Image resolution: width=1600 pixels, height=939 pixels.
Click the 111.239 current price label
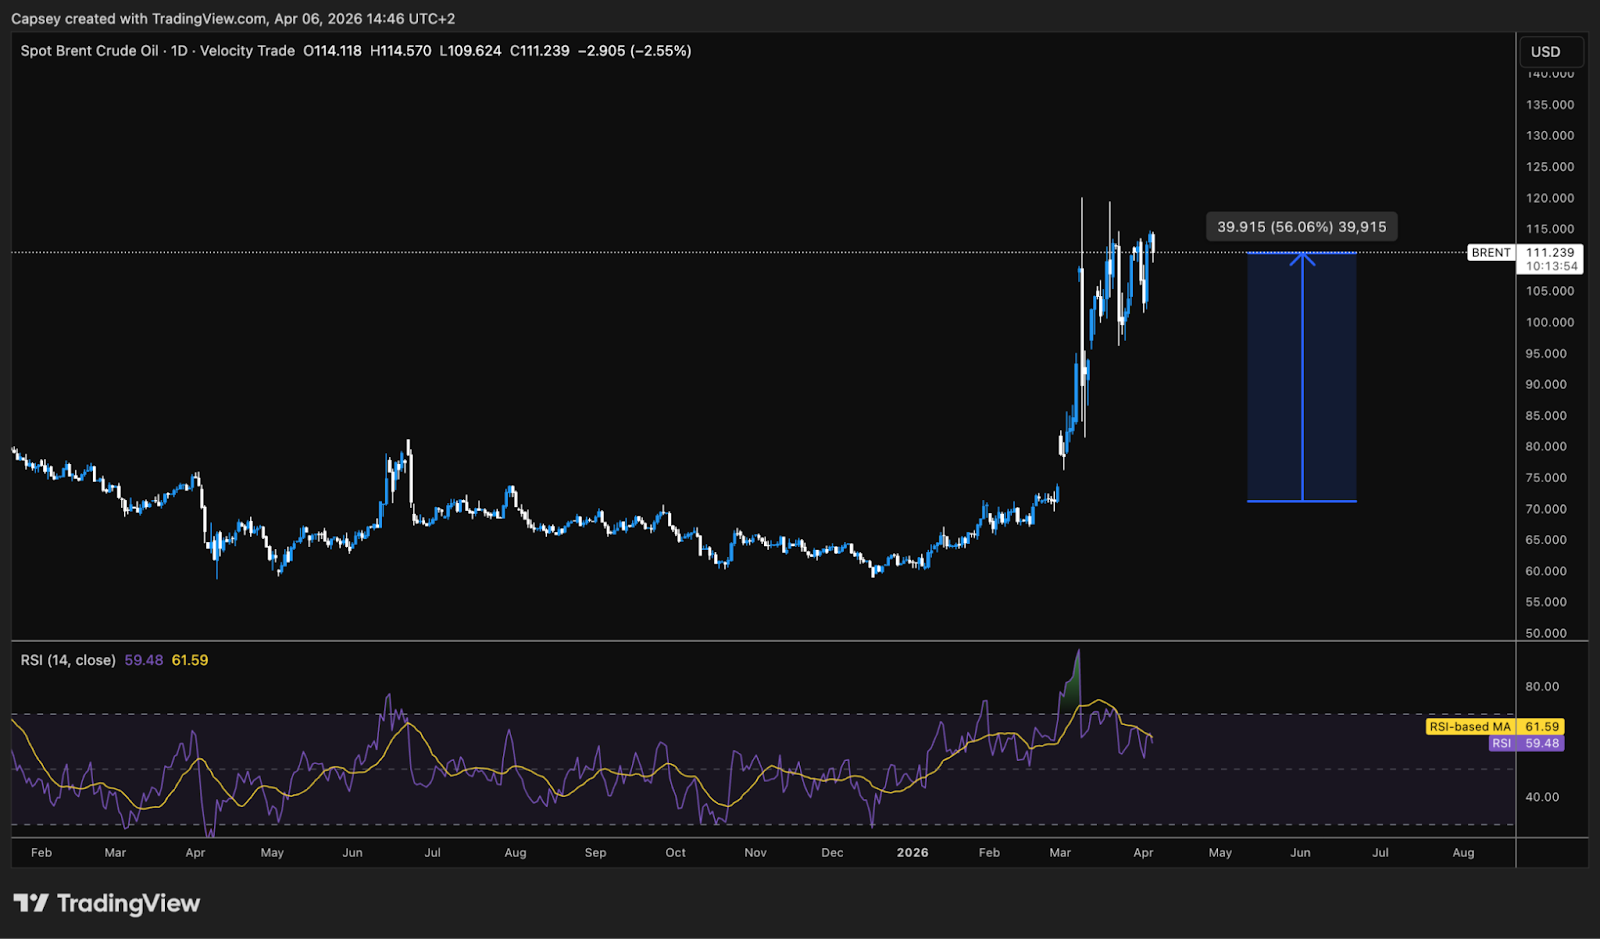click(x=1550, y=253)
